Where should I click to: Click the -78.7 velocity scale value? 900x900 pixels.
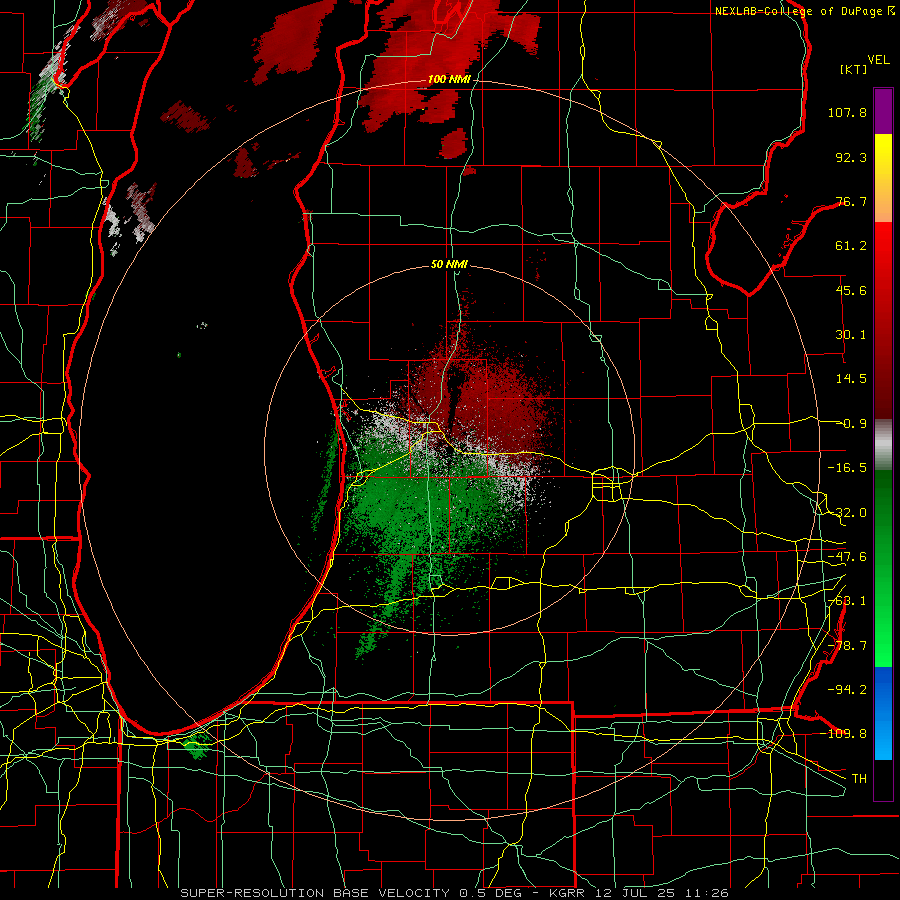tap(847, 646)
